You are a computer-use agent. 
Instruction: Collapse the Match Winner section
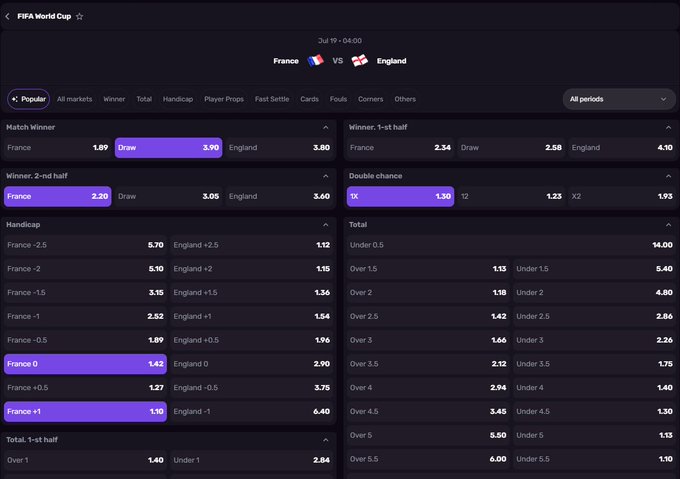(326, 127)
